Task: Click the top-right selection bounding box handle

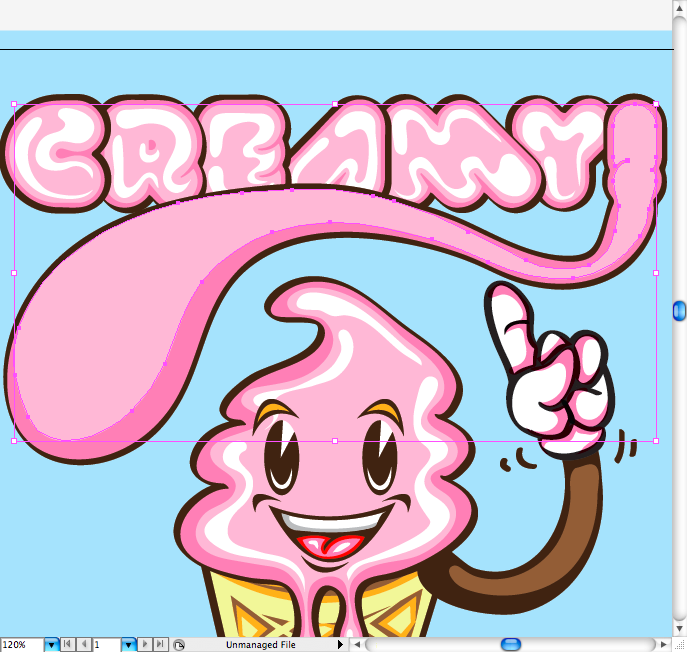Action: pyautogui.click(x=656, y=104)
